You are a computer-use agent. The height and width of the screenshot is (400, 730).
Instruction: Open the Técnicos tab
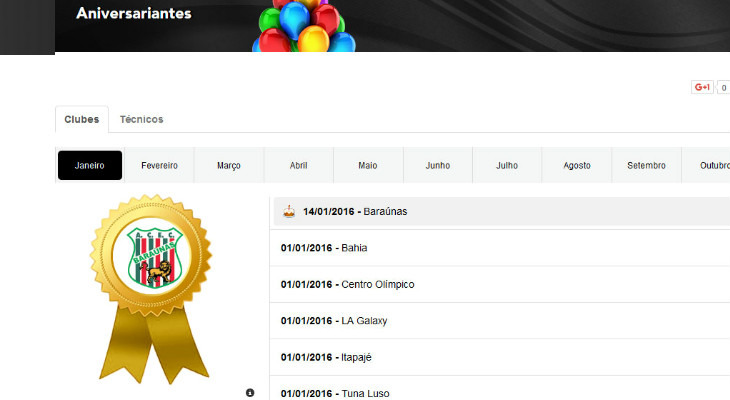(141, 119)
